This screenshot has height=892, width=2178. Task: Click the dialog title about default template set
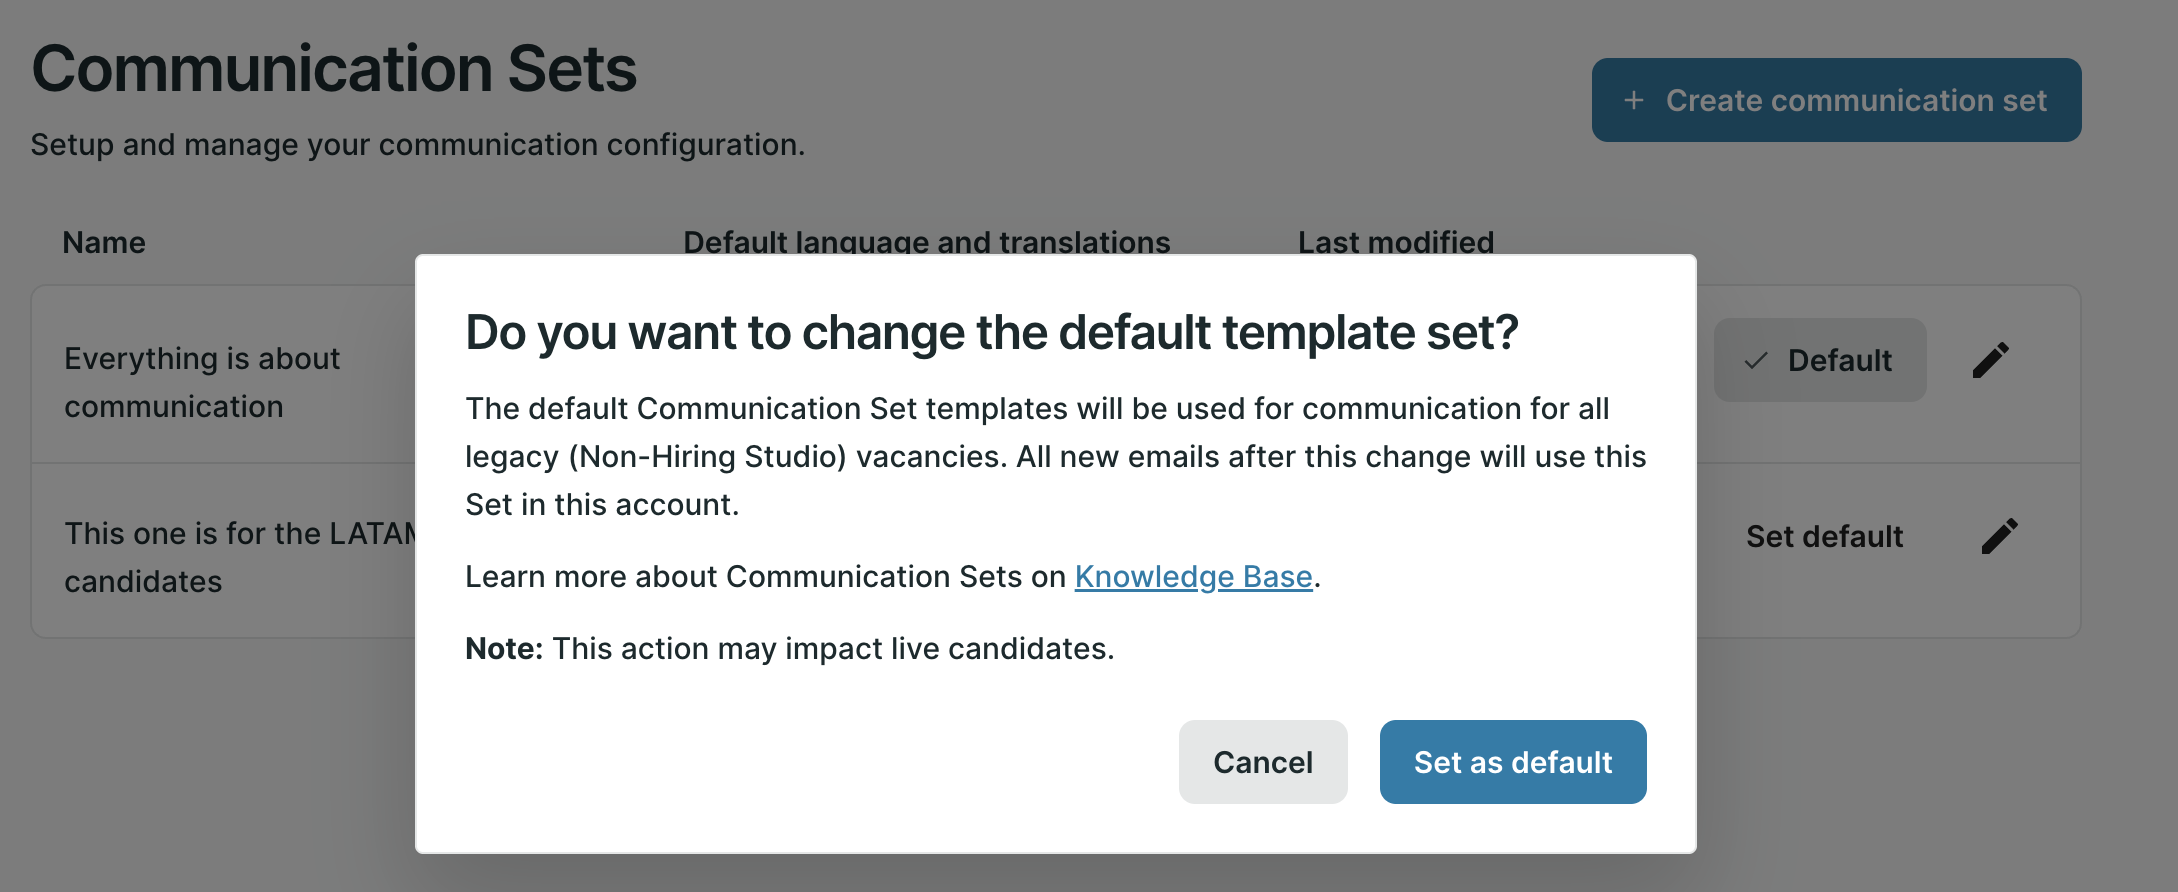[991, 333]
